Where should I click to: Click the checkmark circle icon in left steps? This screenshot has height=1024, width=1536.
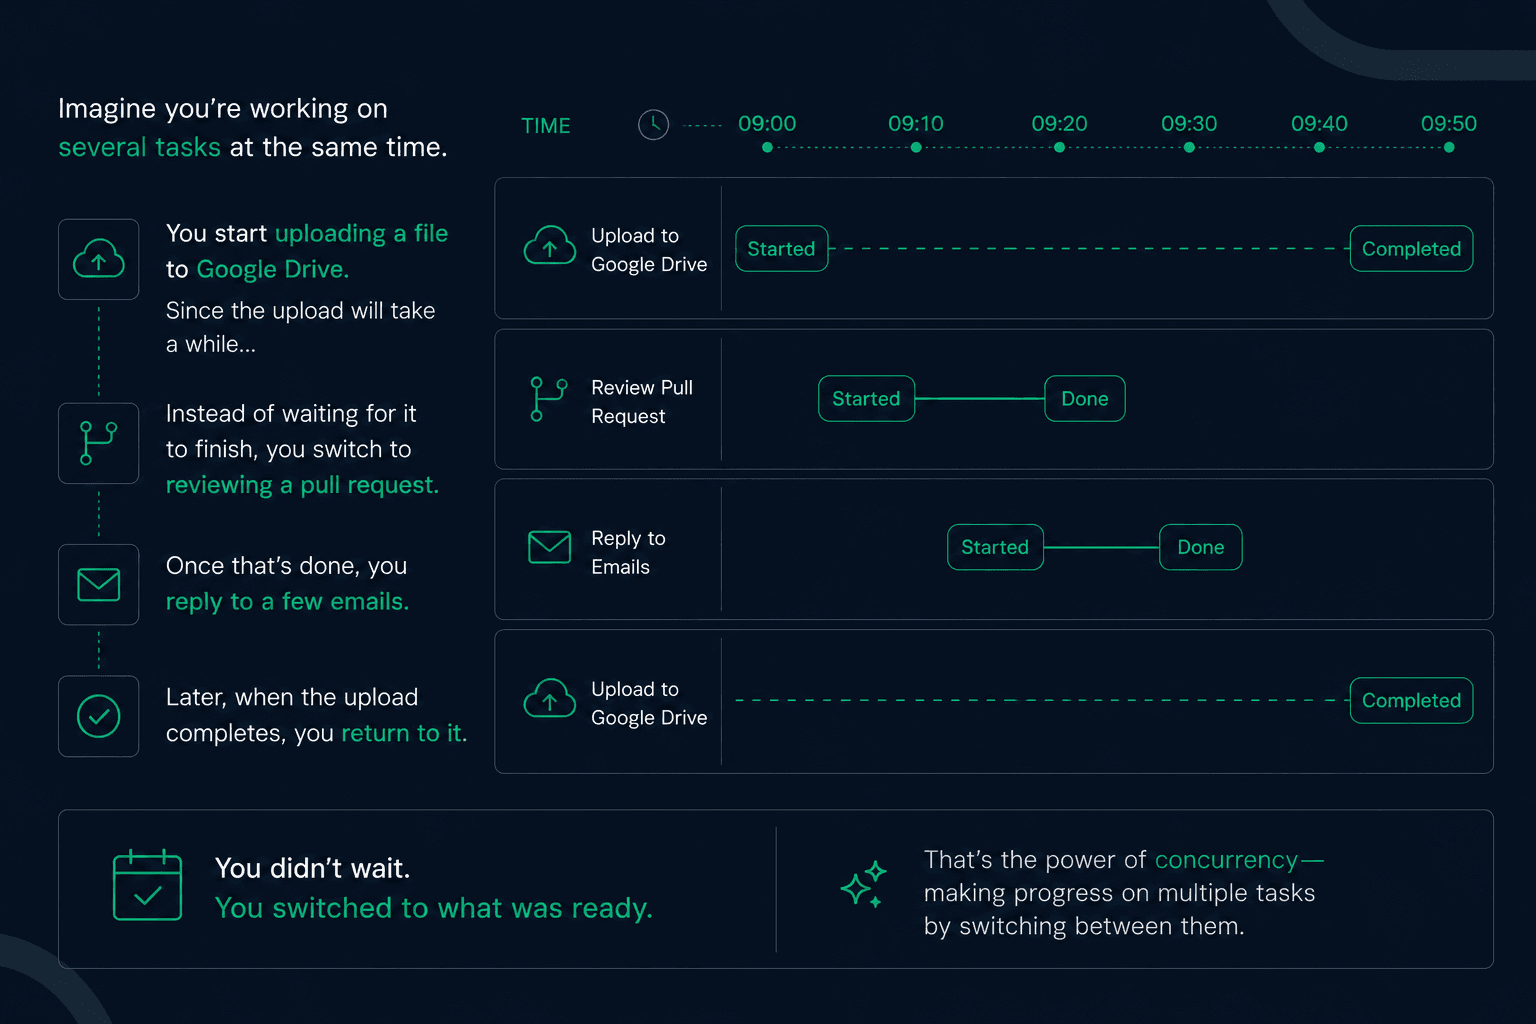[99, 716]
